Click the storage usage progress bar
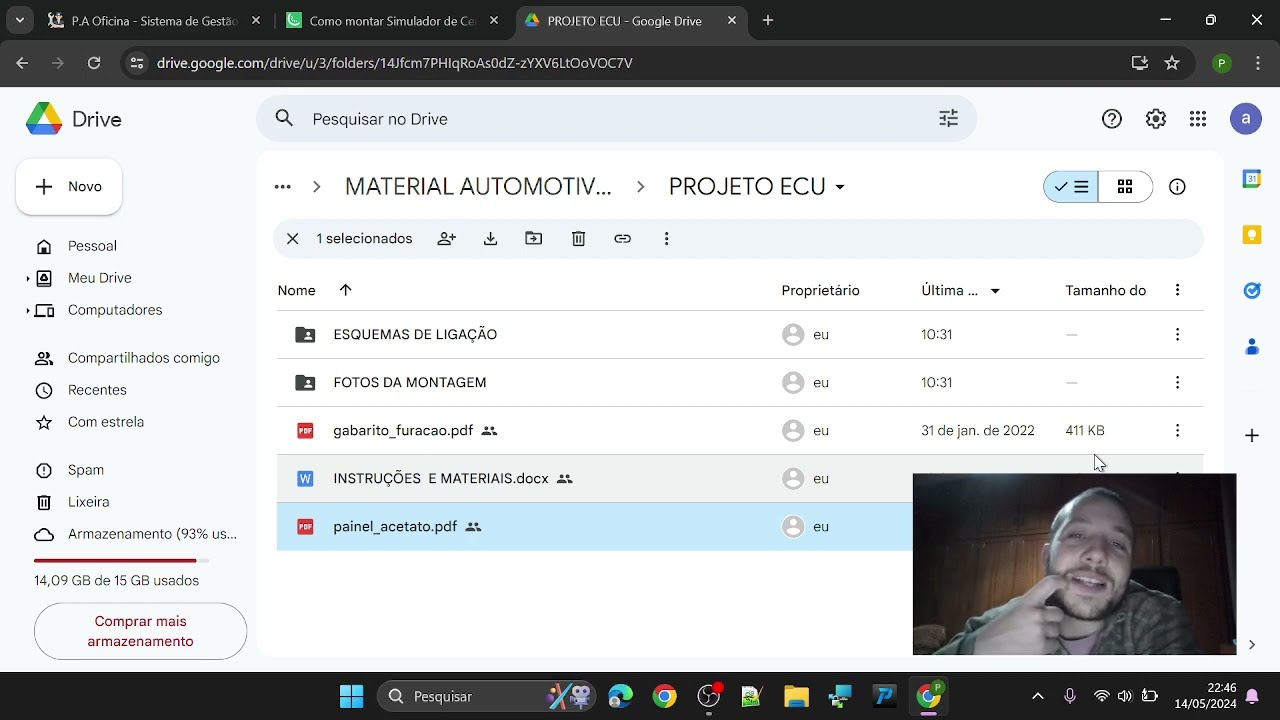The height and width of the screenshot is (720, 1280). [122, 560]
